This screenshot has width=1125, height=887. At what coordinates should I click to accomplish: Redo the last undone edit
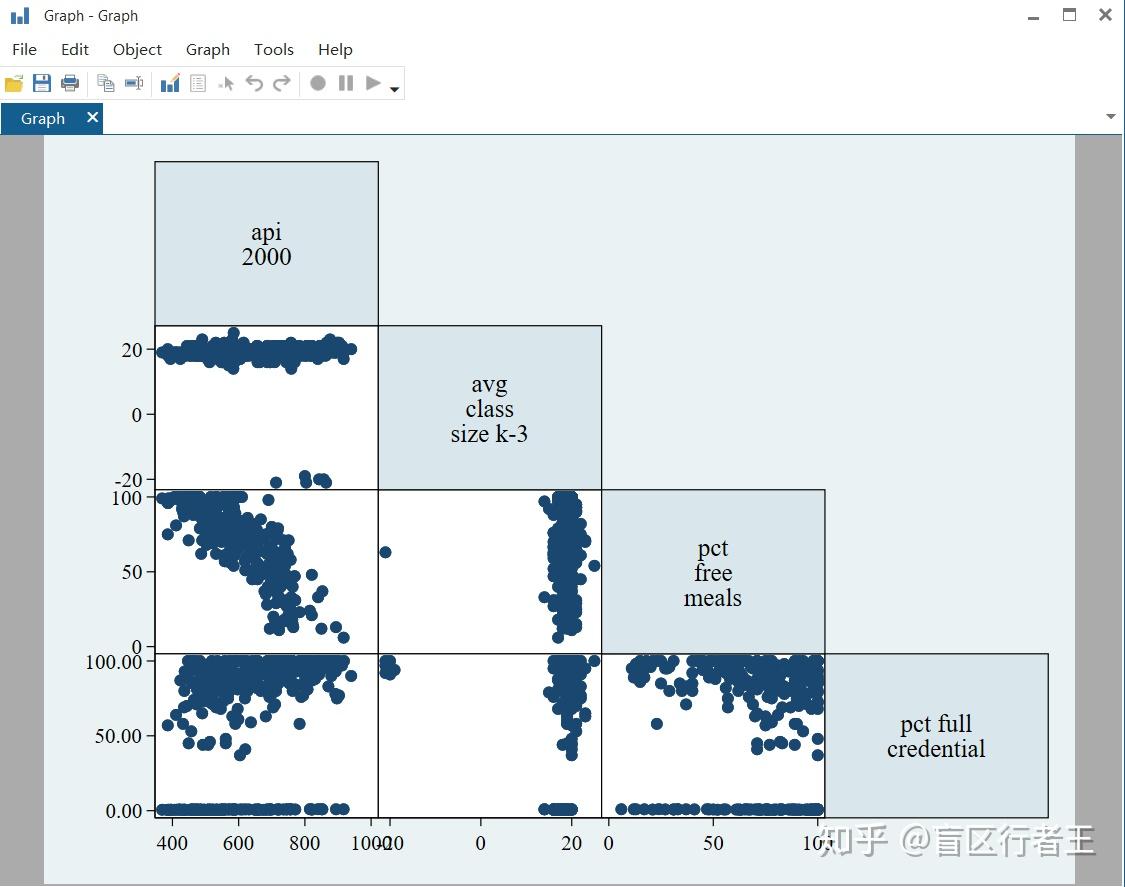pyautogui.click(x=281, y=83)
